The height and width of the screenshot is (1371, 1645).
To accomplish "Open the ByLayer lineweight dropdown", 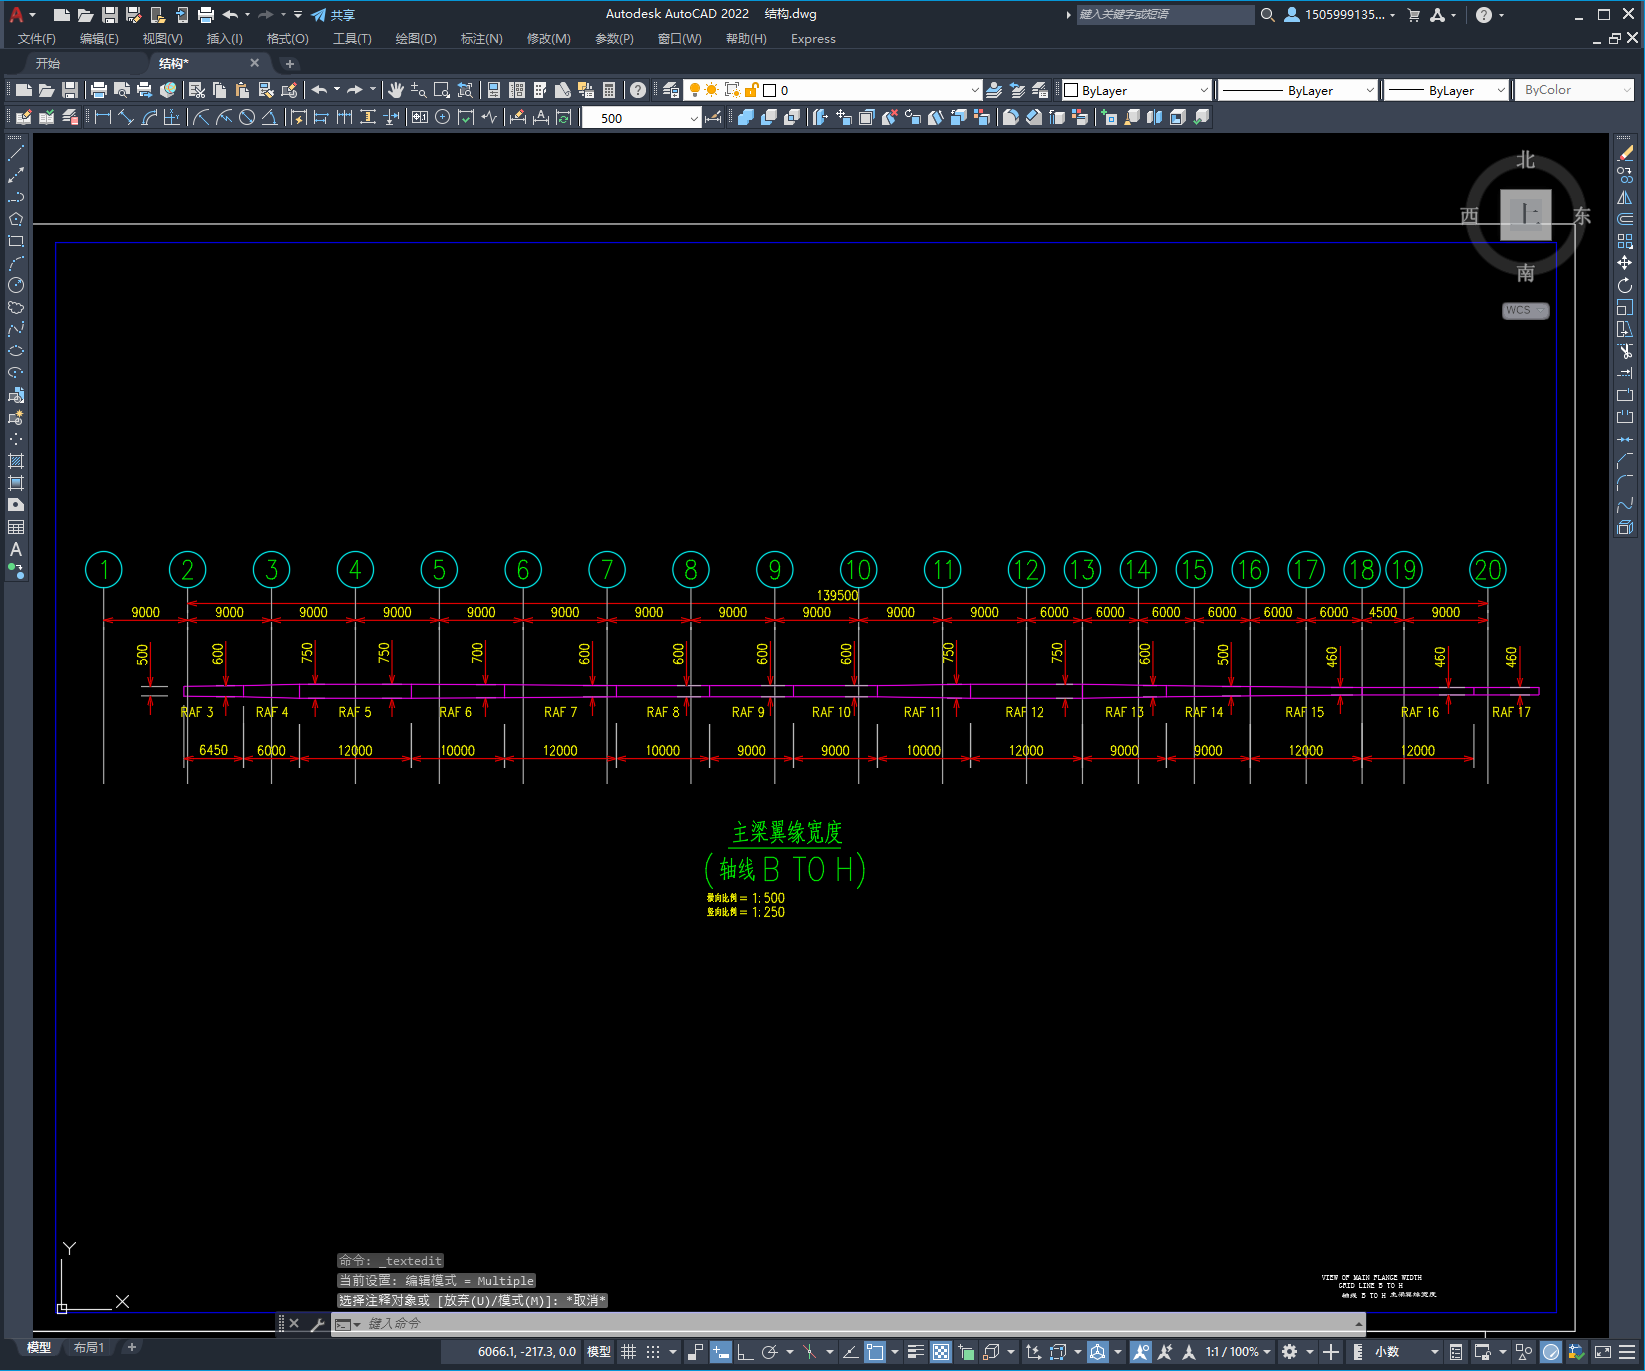I will pyautogui.click(x=1446, y=90).
